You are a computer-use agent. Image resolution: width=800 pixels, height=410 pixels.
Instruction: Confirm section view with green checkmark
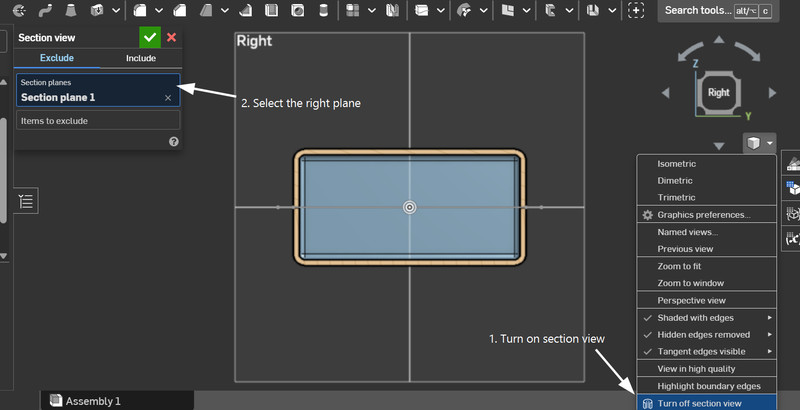click(x=150, y=37)
